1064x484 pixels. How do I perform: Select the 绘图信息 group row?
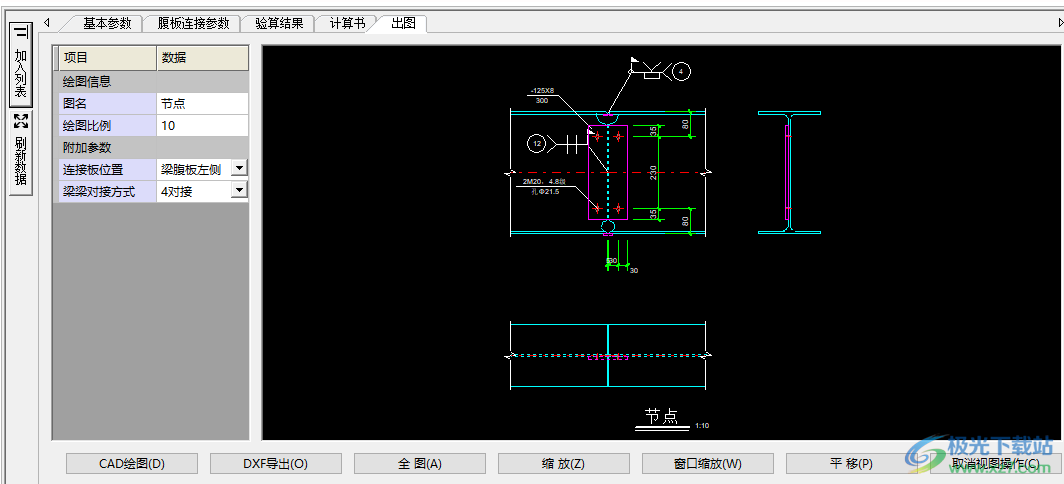(x=153, y=82)
